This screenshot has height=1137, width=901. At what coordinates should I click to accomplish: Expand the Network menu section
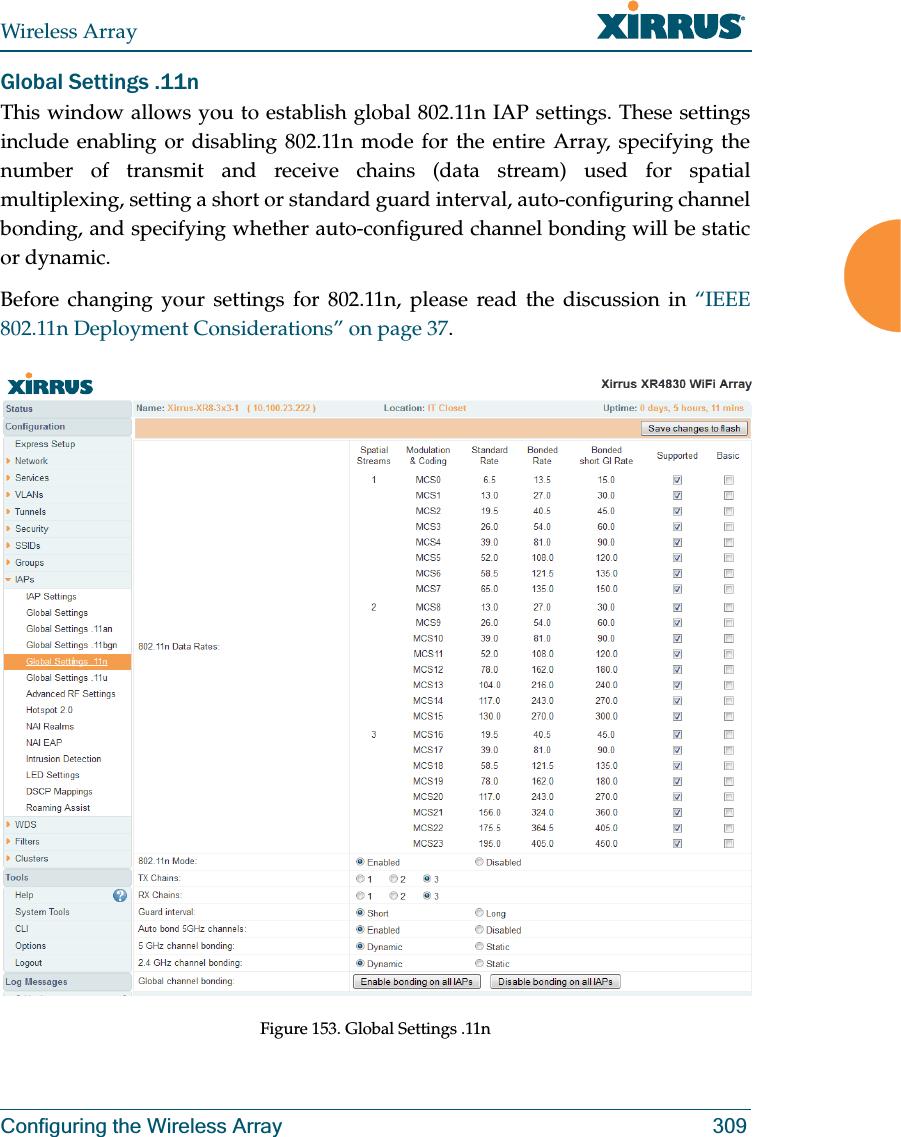(x=30, y=461)
